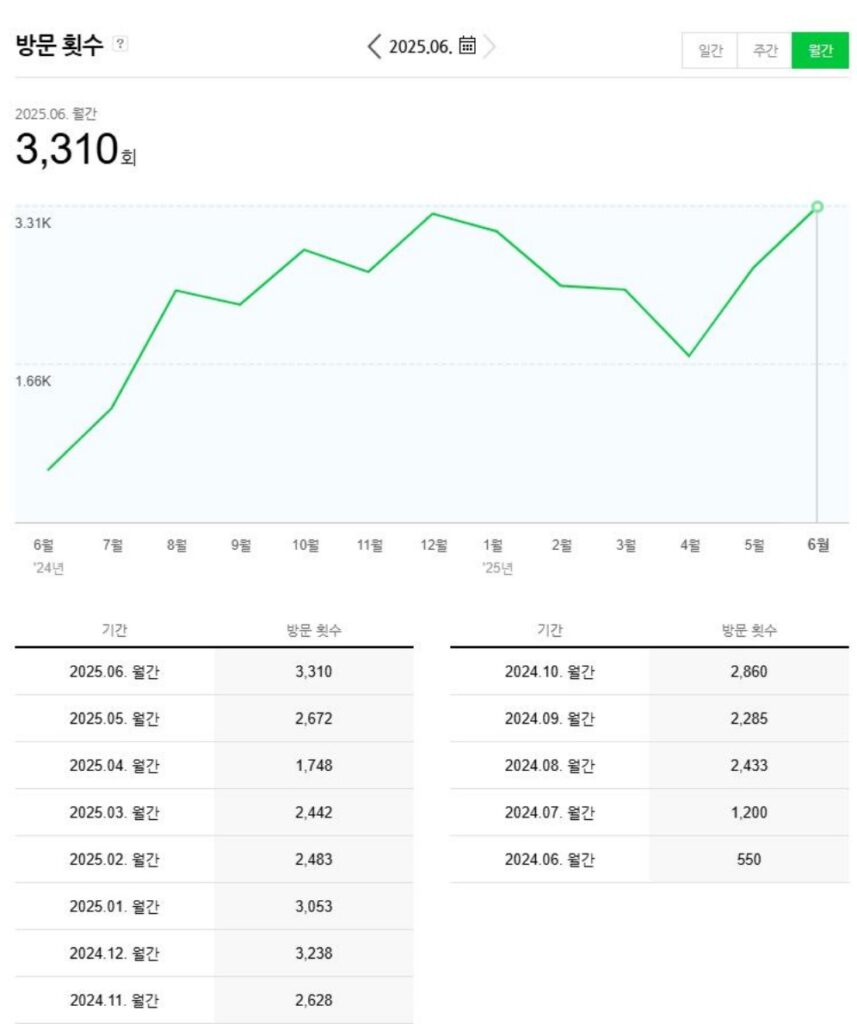Image resolution: width=857 pixels, height=1024 pixels.
Task: Click the 2024.10. 월간 row
Action: (649, 671)
